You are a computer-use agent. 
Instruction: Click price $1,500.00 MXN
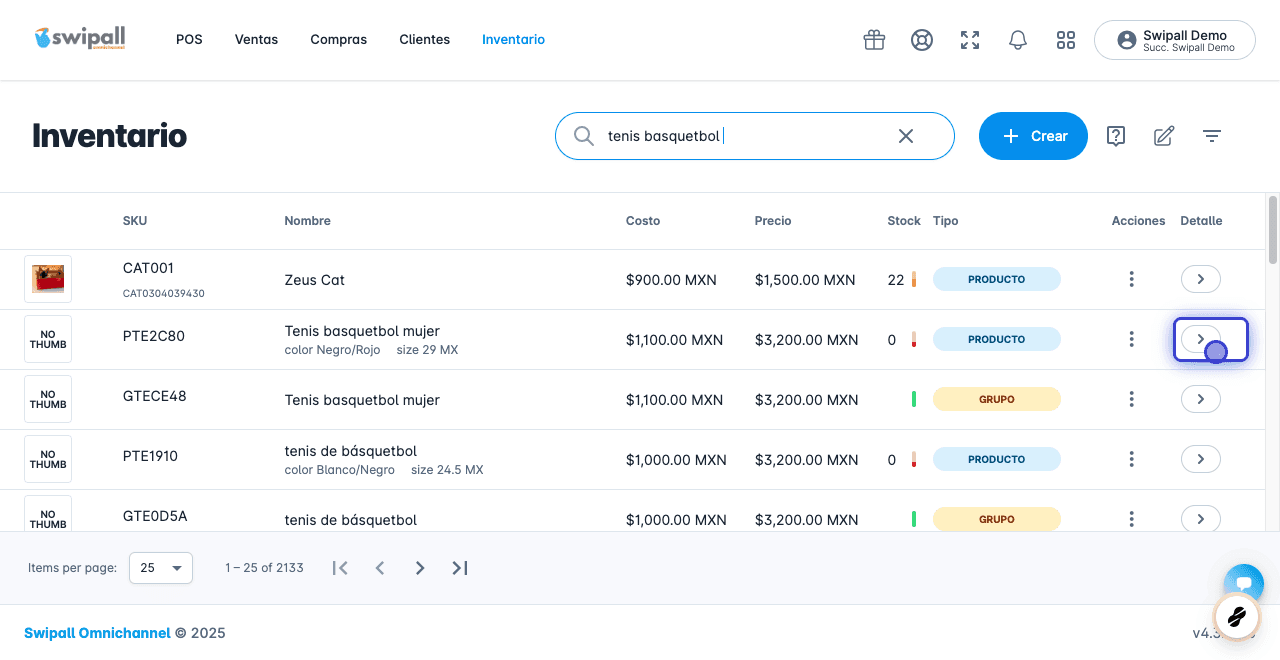805,280
